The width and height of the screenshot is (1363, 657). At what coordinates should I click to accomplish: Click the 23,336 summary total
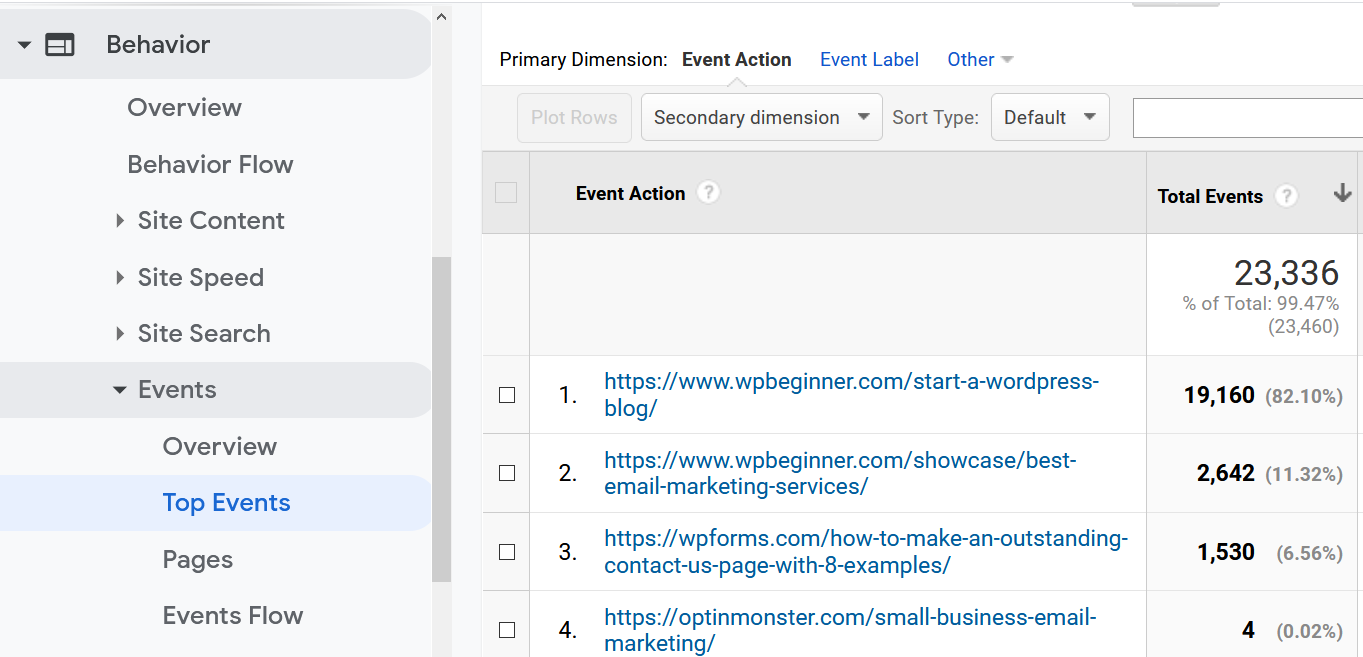point(1286,273)
